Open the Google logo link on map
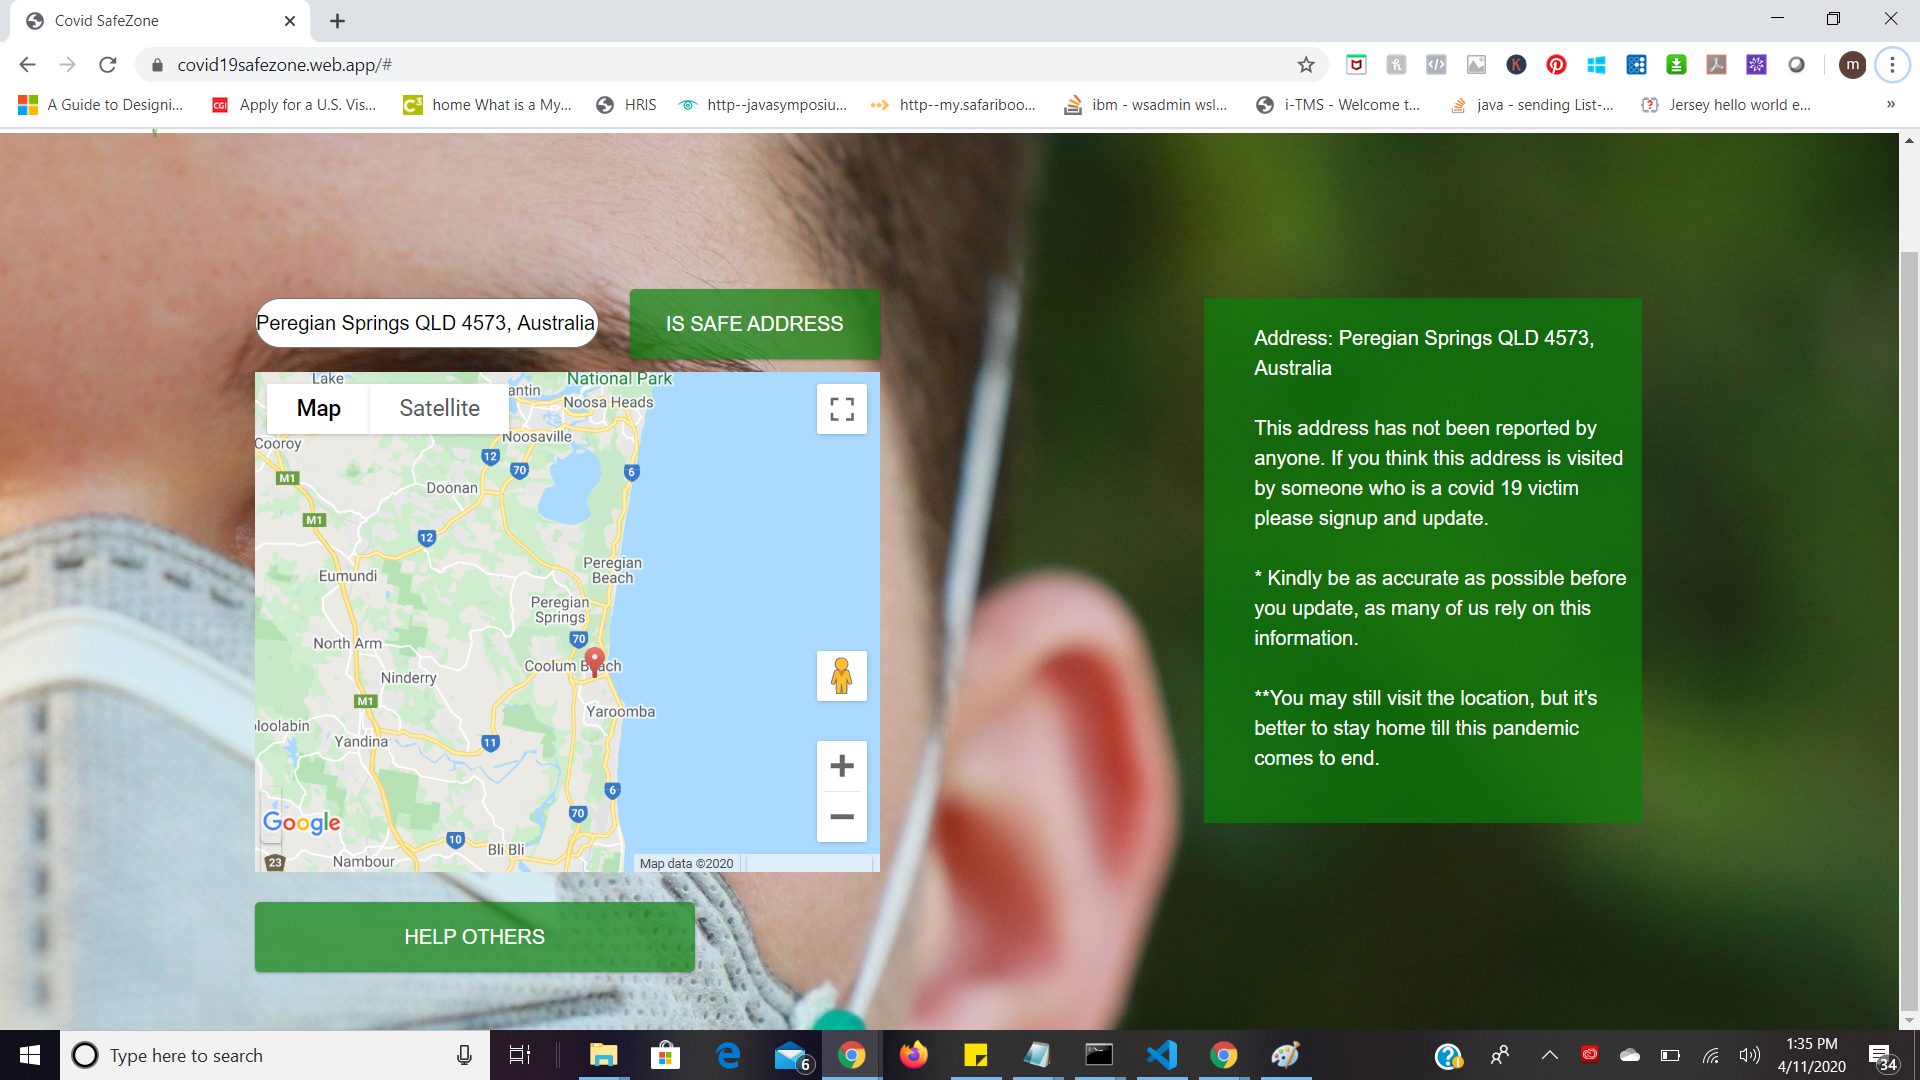This screenshot has height=1080, width=1920. [x=301, y=822]
